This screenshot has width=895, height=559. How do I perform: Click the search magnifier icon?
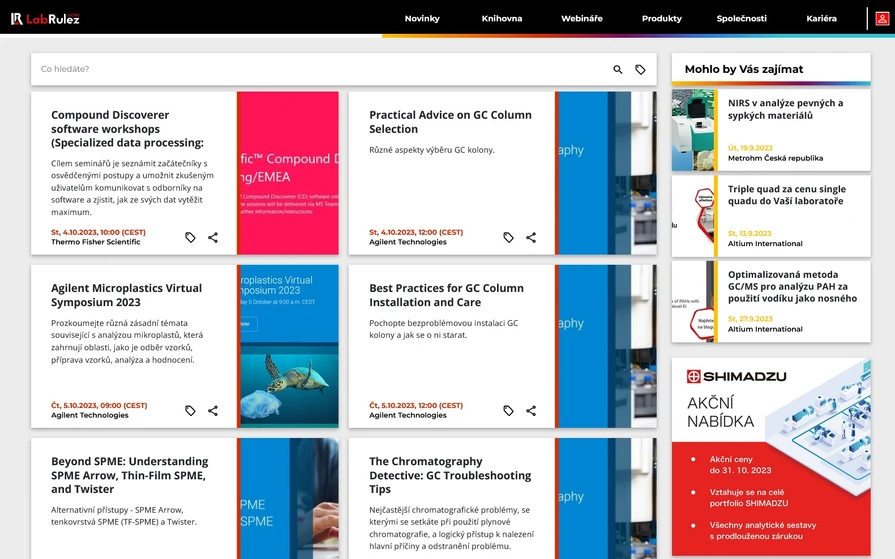618,69
